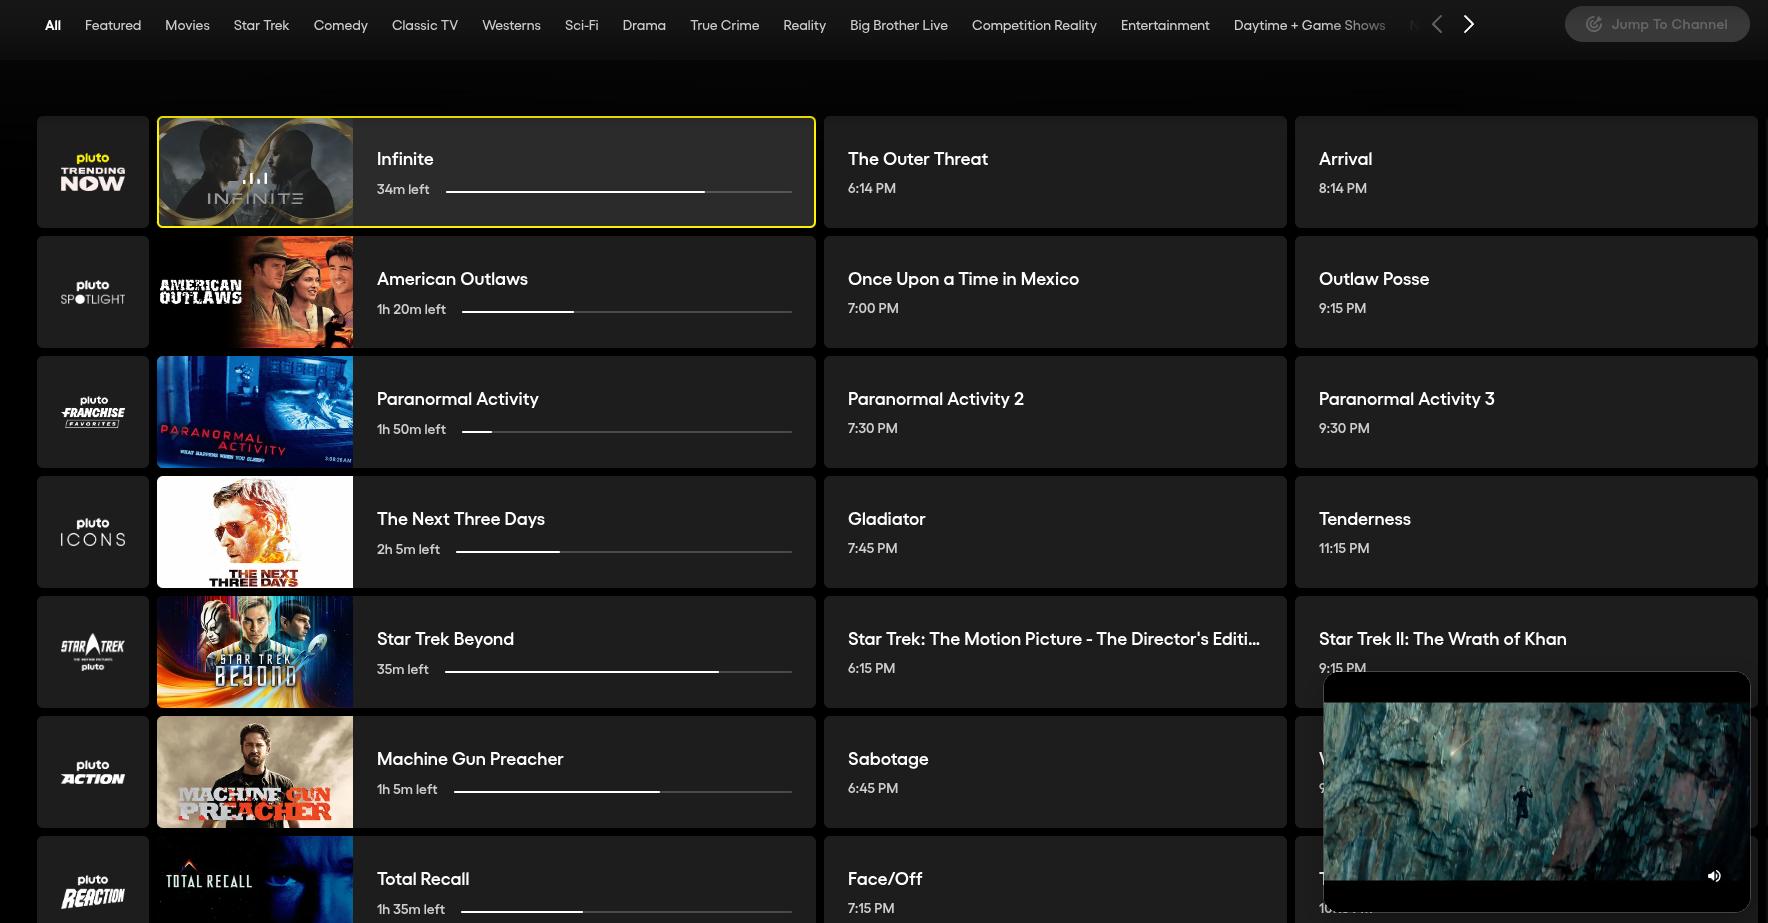Click the Star Trek Beyond progress bar
This screenshot has width=1768, height=923.
click(x=618, y=671)
